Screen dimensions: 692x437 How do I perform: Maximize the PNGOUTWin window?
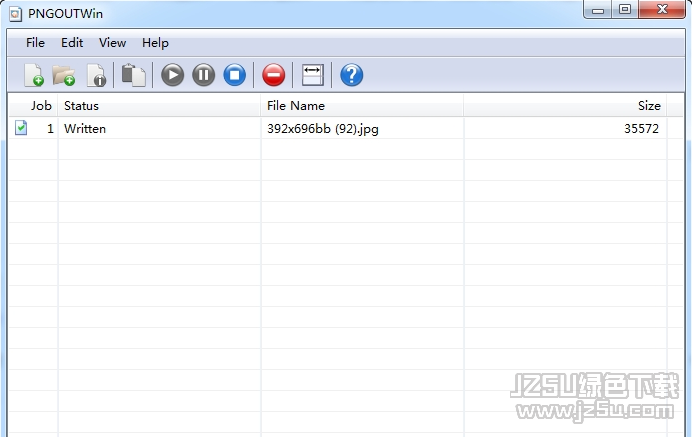click(625, 9)
